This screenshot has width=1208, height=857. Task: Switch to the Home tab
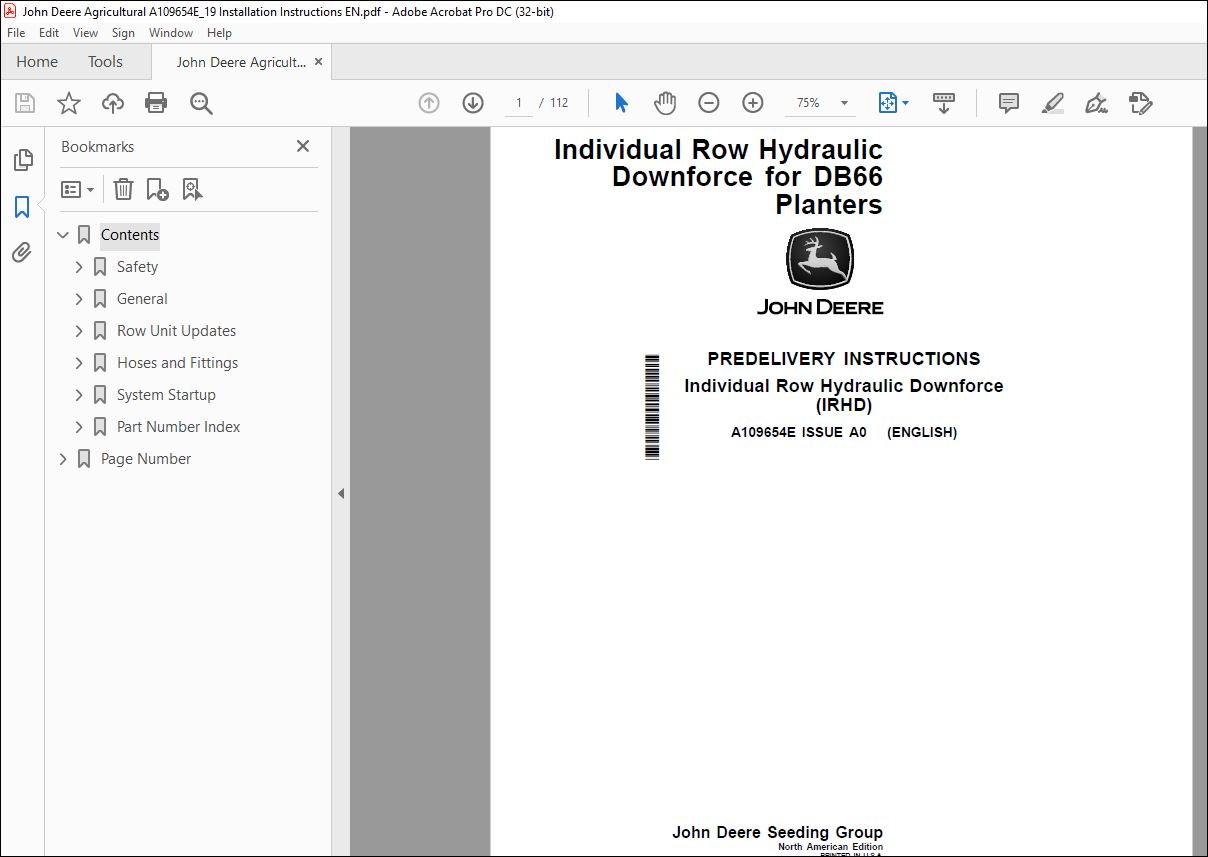click(37, 62)
